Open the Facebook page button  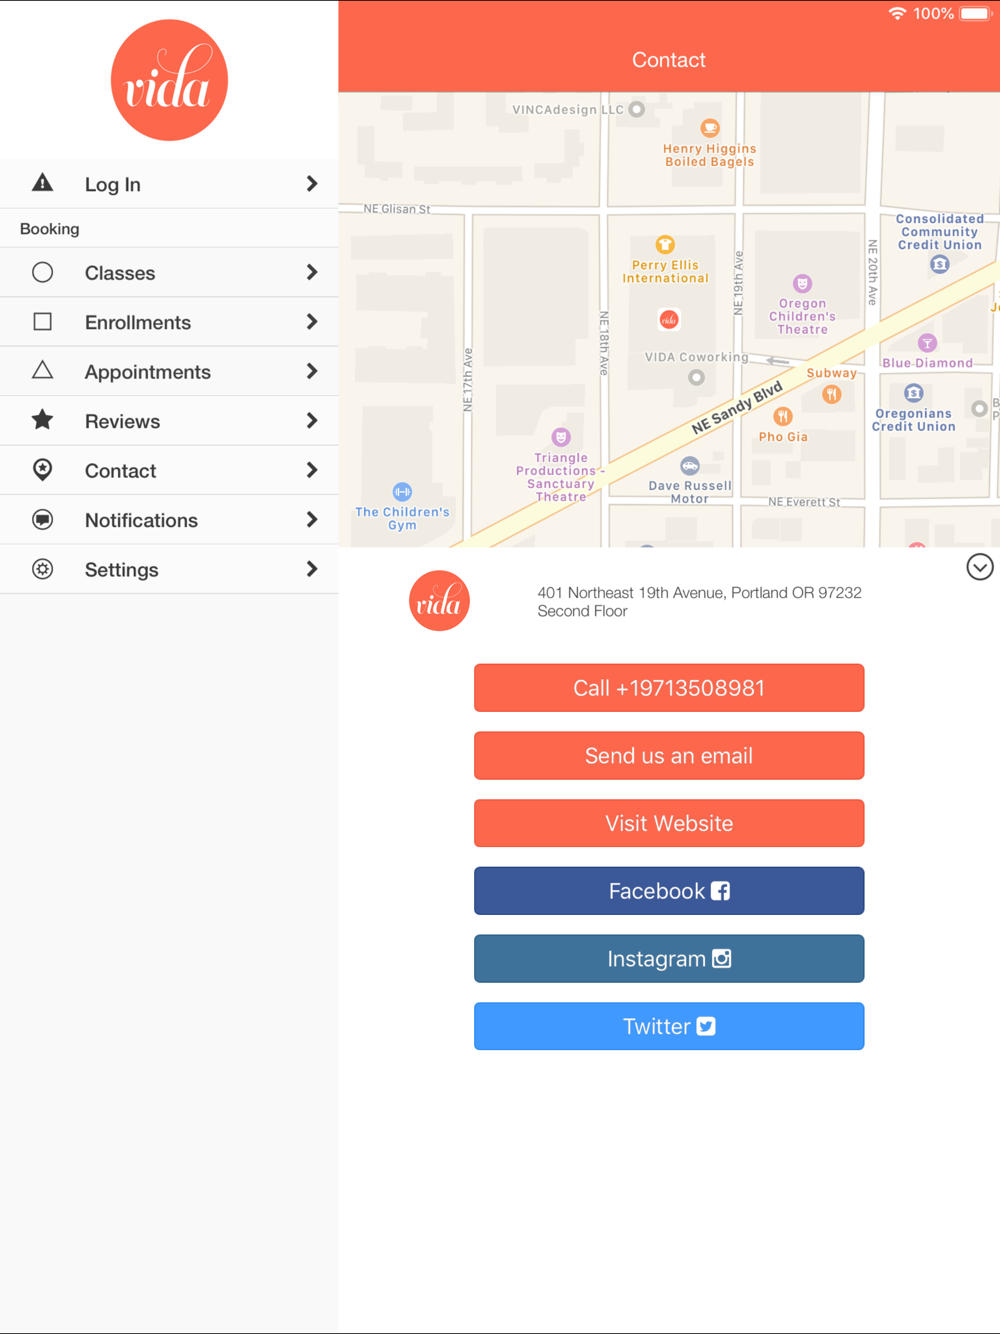point(669,891)
